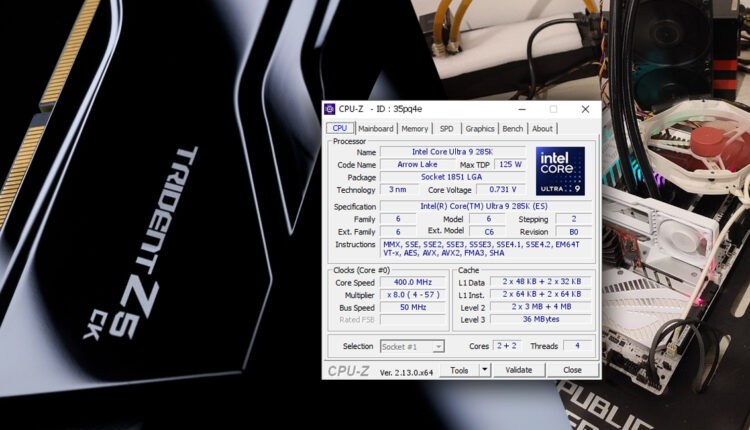The image size is (750, 430).
Task: Open the Bench tab
Action: (x=513, y=128)
